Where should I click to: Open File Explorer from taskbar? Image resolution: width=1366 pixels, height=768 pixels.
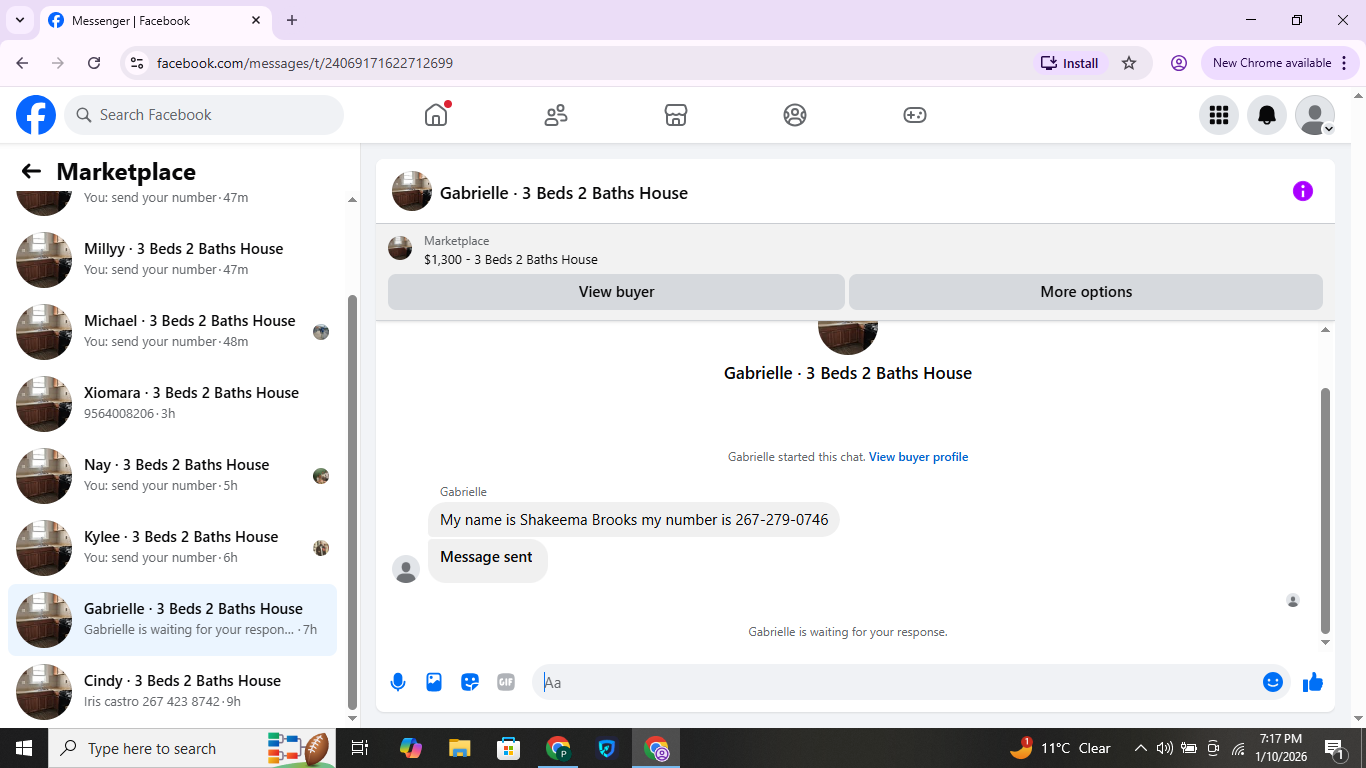tap(459, 748)
